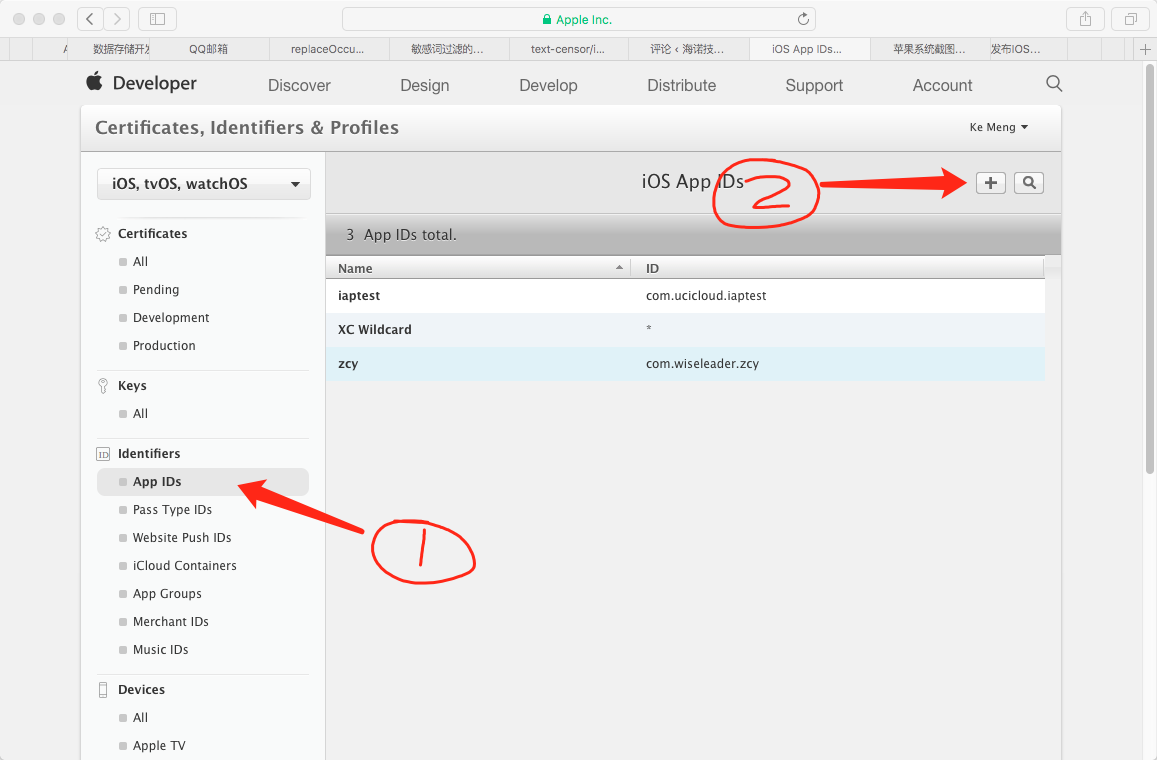Sort by the Name column header
Image resolution: width=1157 pixels, height=760 pixels.
click(x=478, y=269)
